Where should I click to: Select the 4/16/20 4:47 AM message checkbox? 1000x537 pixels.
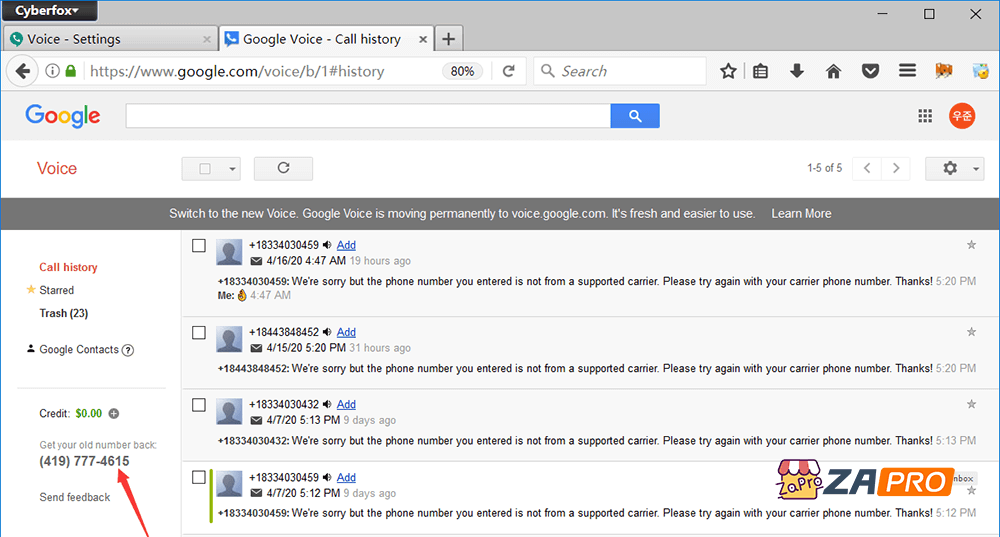(x=199, y=246)
